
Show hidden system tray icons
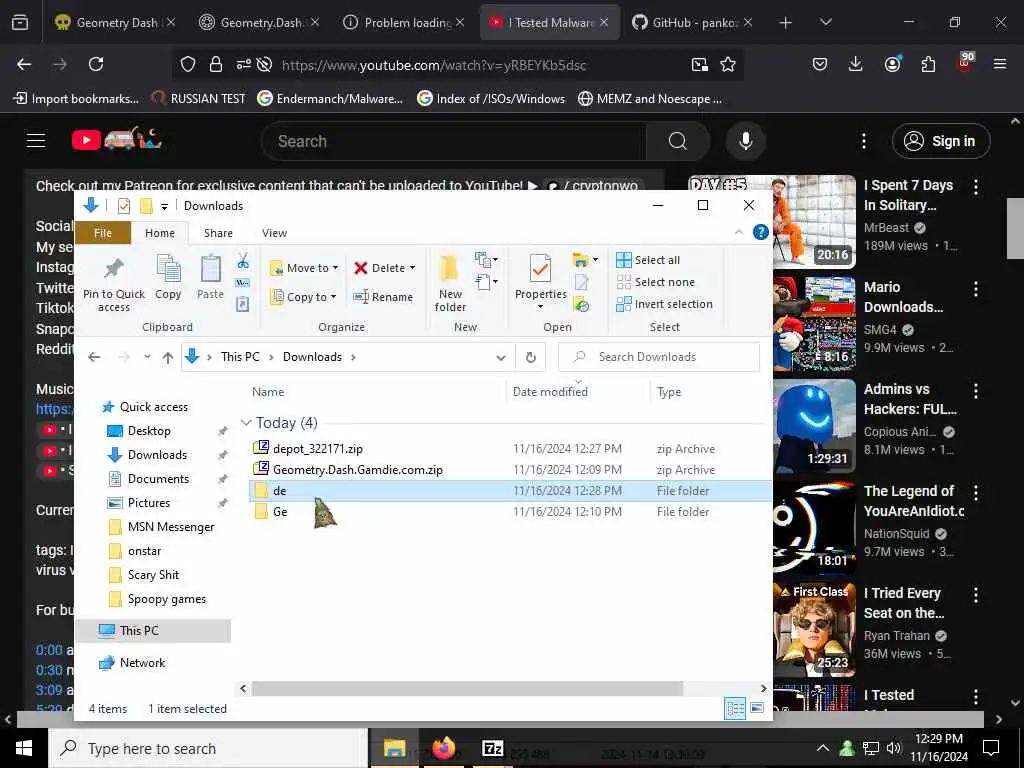(x=823, y=748)
